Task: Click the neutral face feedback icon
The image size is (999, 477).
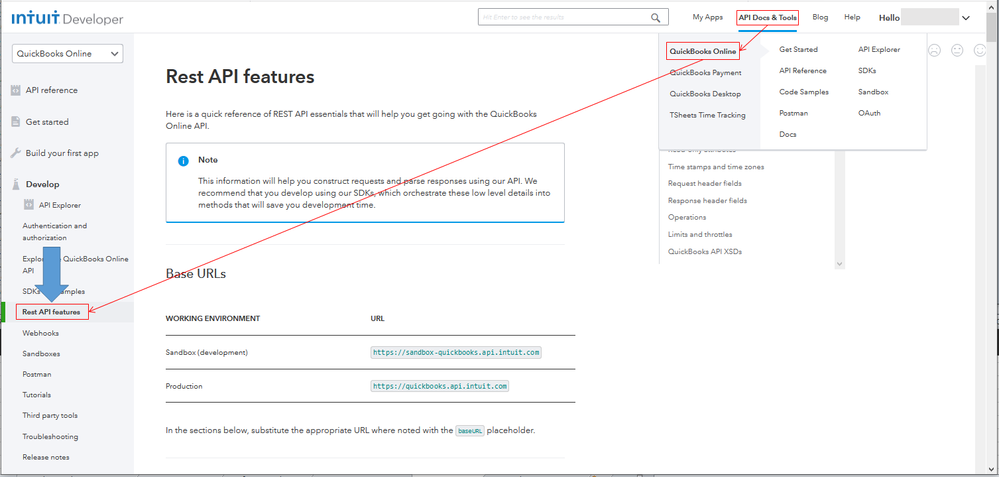Action: point(957,50)
